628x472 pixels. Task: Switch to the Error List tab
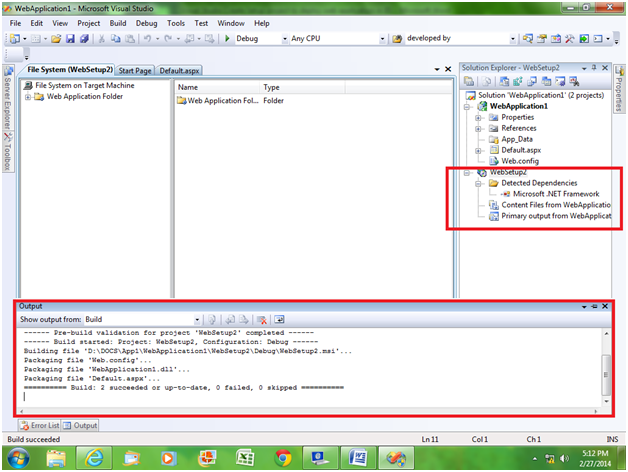[40, 425]
